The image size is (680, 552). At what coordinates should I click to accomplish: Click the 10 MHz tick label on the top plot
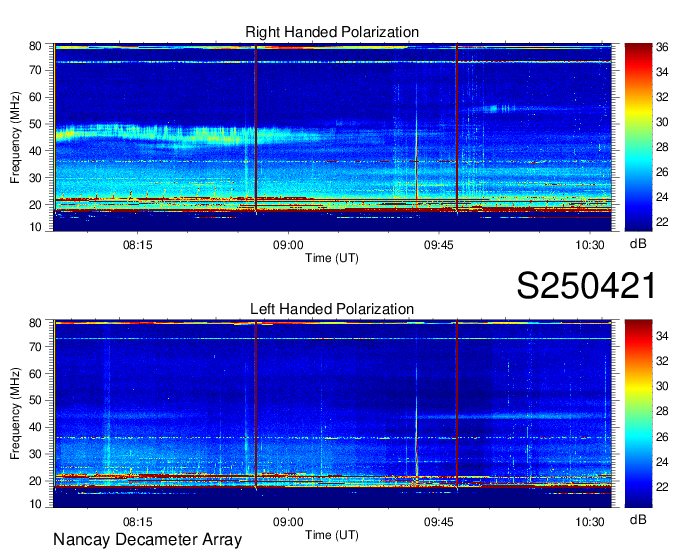[x=35, y=227]
